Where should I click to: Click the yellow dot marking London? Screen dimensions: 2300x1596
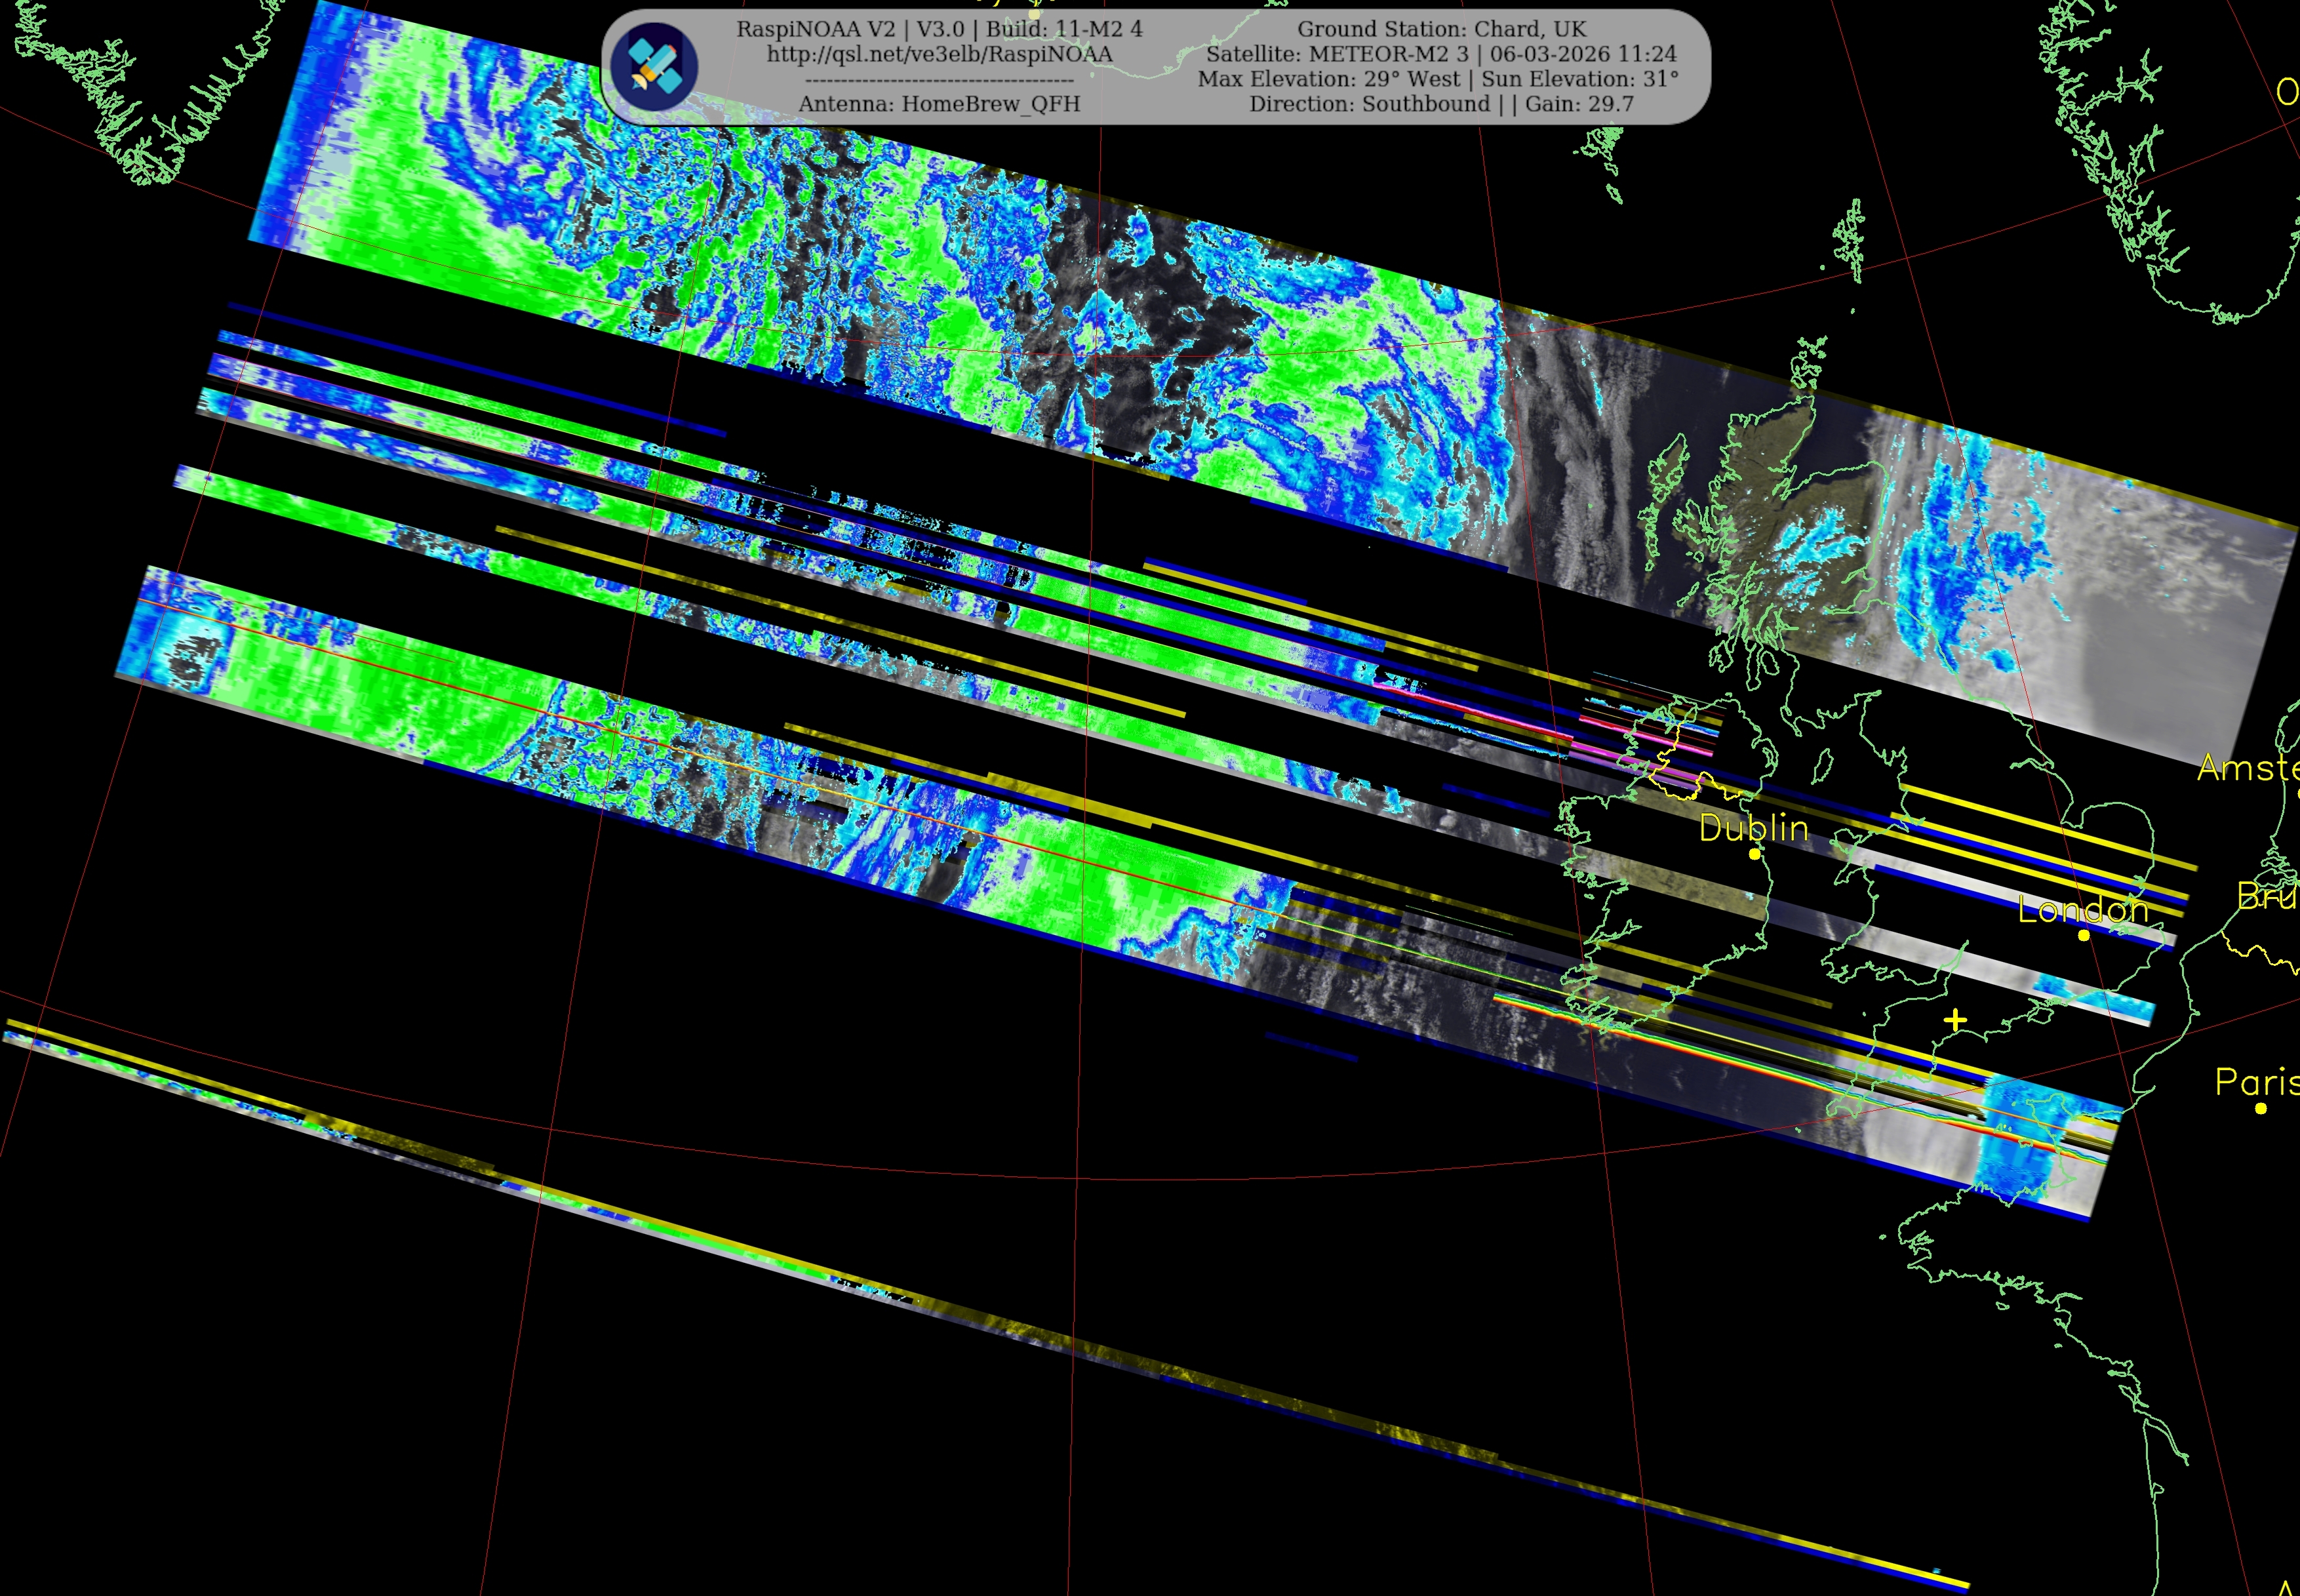(2084, 935)
